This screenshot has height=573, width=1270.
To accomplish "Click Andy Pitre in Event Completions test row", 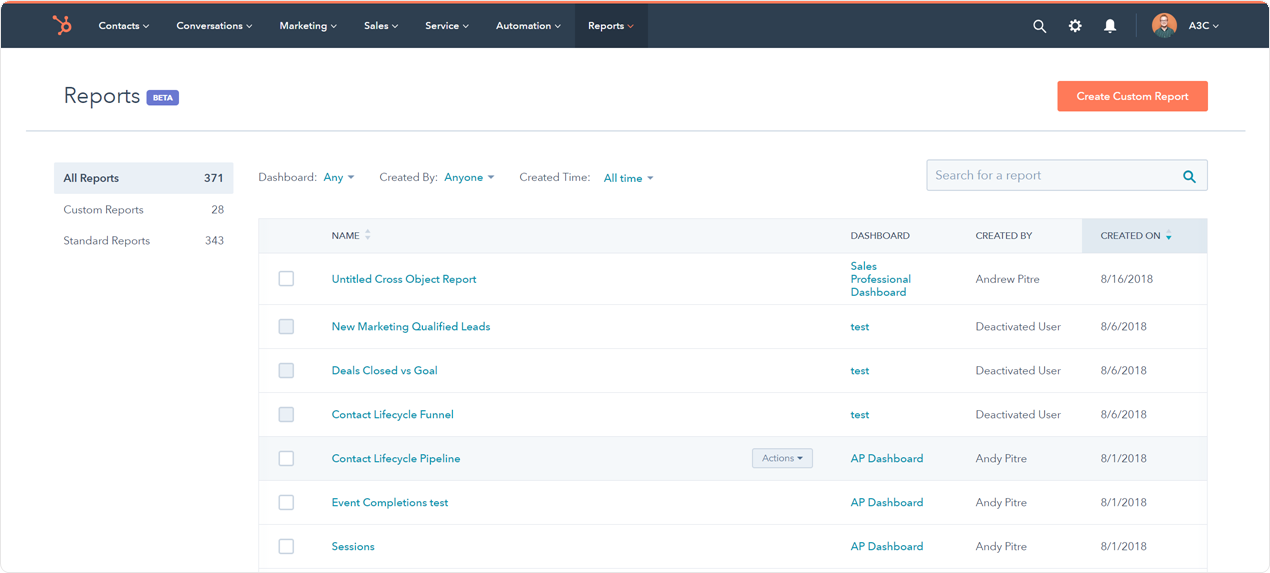I will [1002, 503].
